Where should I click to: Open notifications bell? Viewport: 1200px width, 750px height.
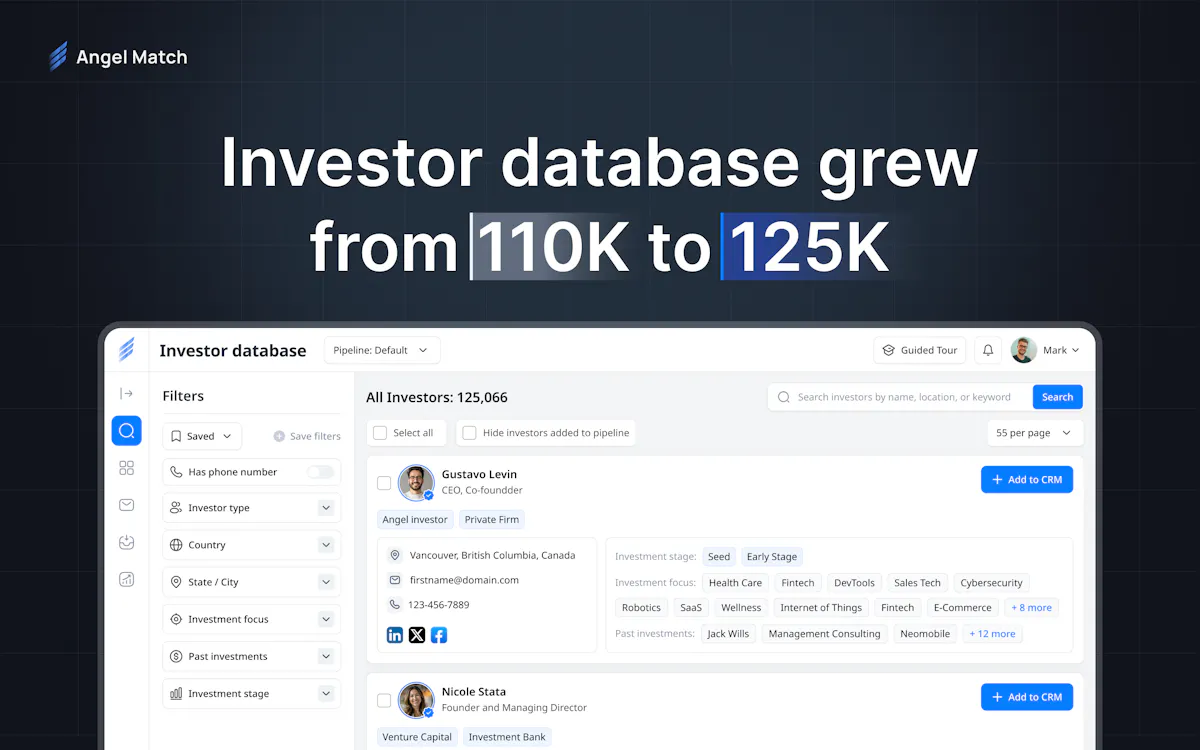pyautogui.click(x=988, y=350)
